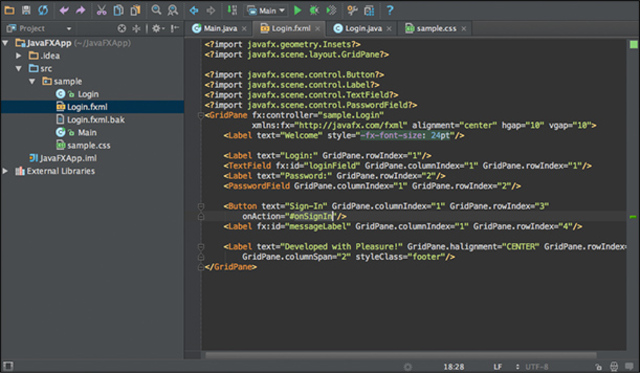
Task: Navigate Back with the blue arrow
Action: 194,10
